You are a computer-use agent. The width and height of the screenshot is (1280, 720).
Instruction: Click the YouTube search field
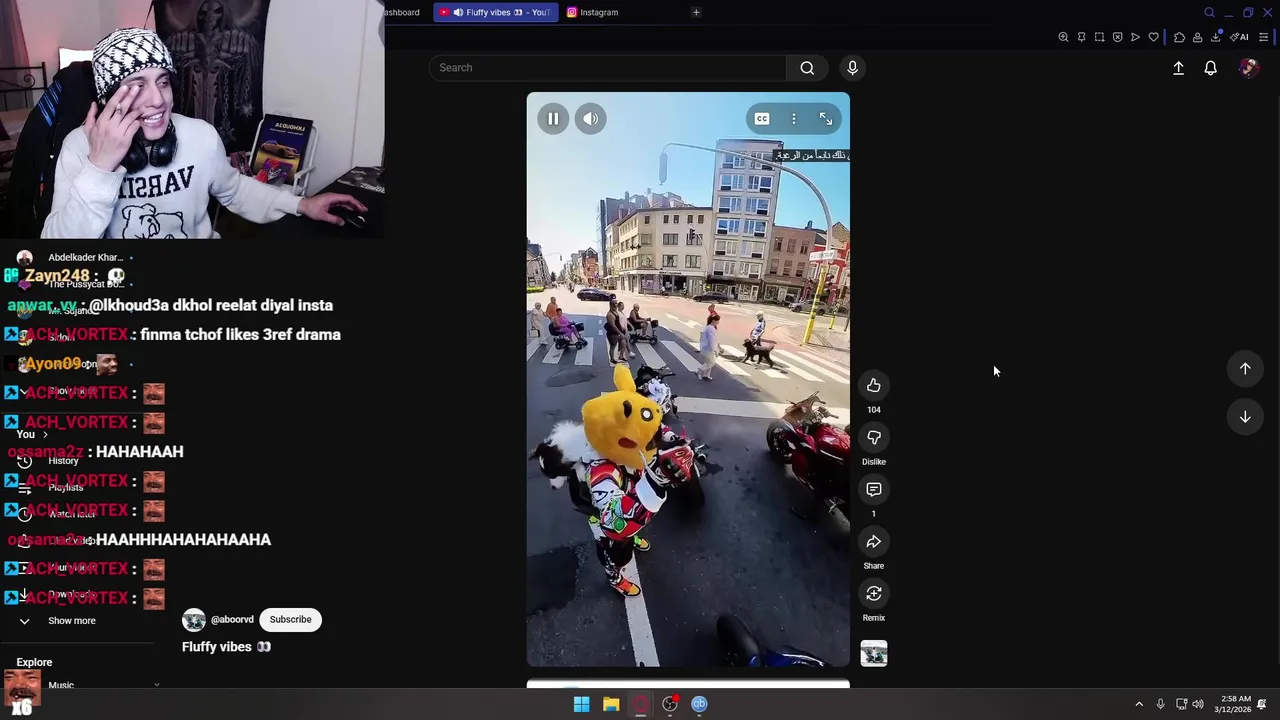coord(608,68)
